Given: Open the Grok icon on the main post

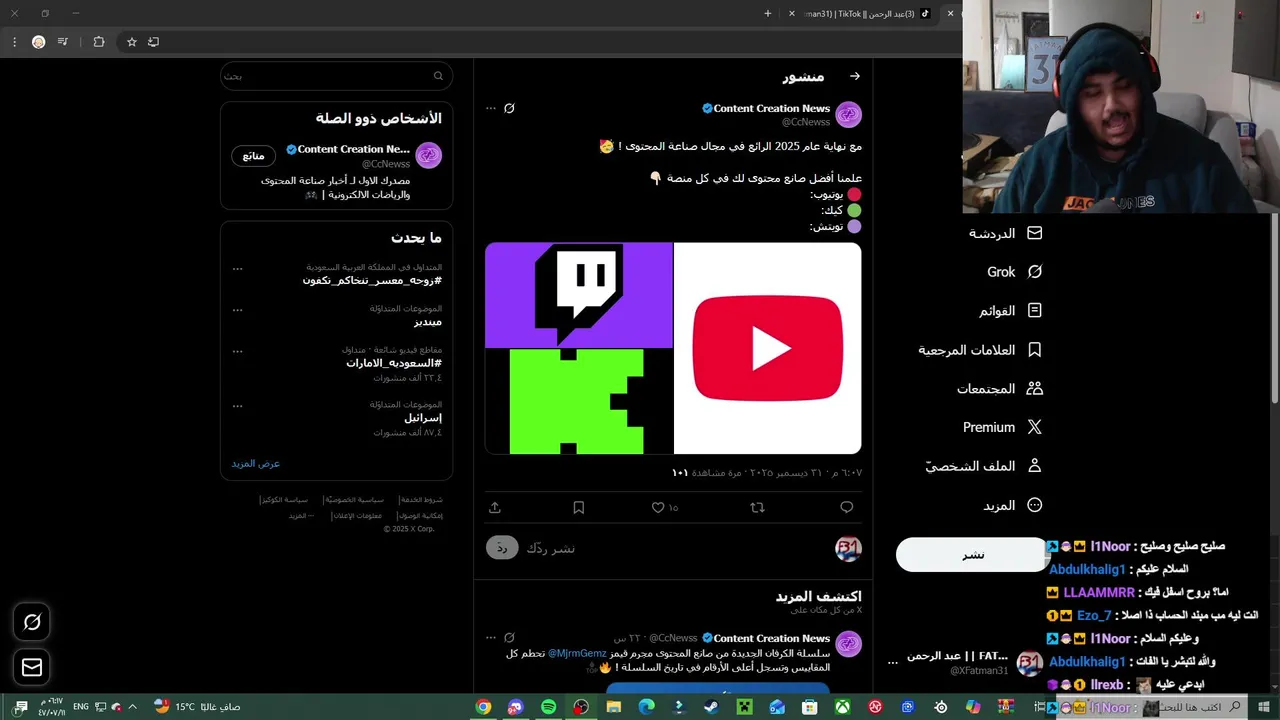Looking at the screenshot, I should click(509, 108).
